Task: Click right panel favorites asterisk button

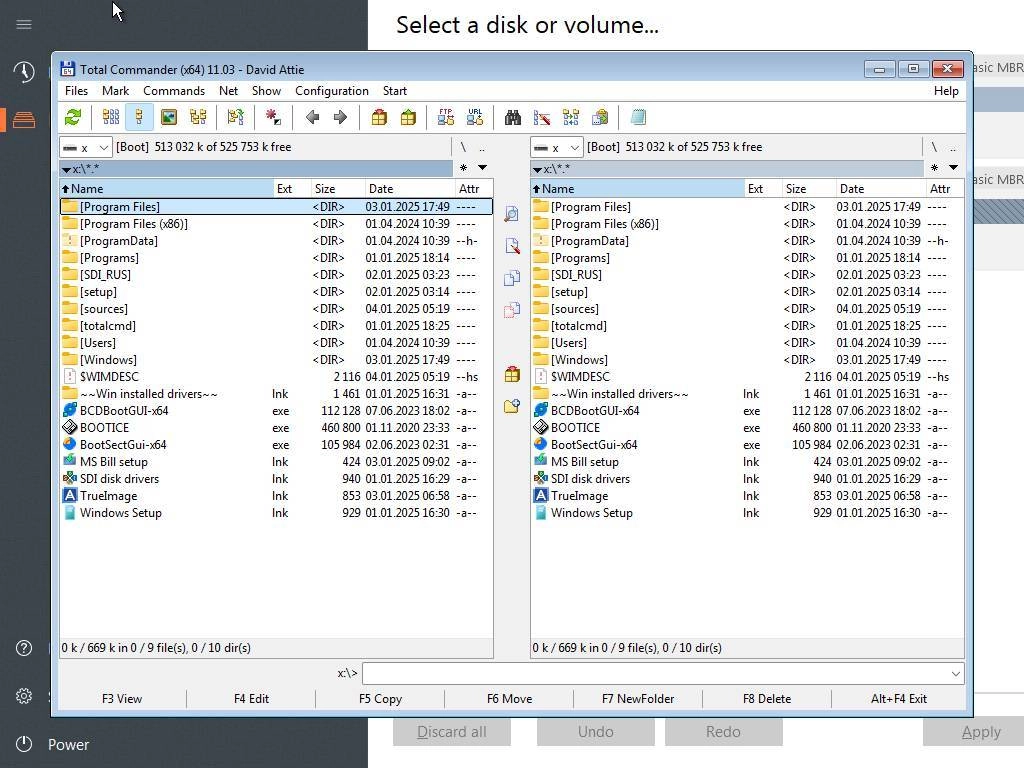Action: pos(935,168)
